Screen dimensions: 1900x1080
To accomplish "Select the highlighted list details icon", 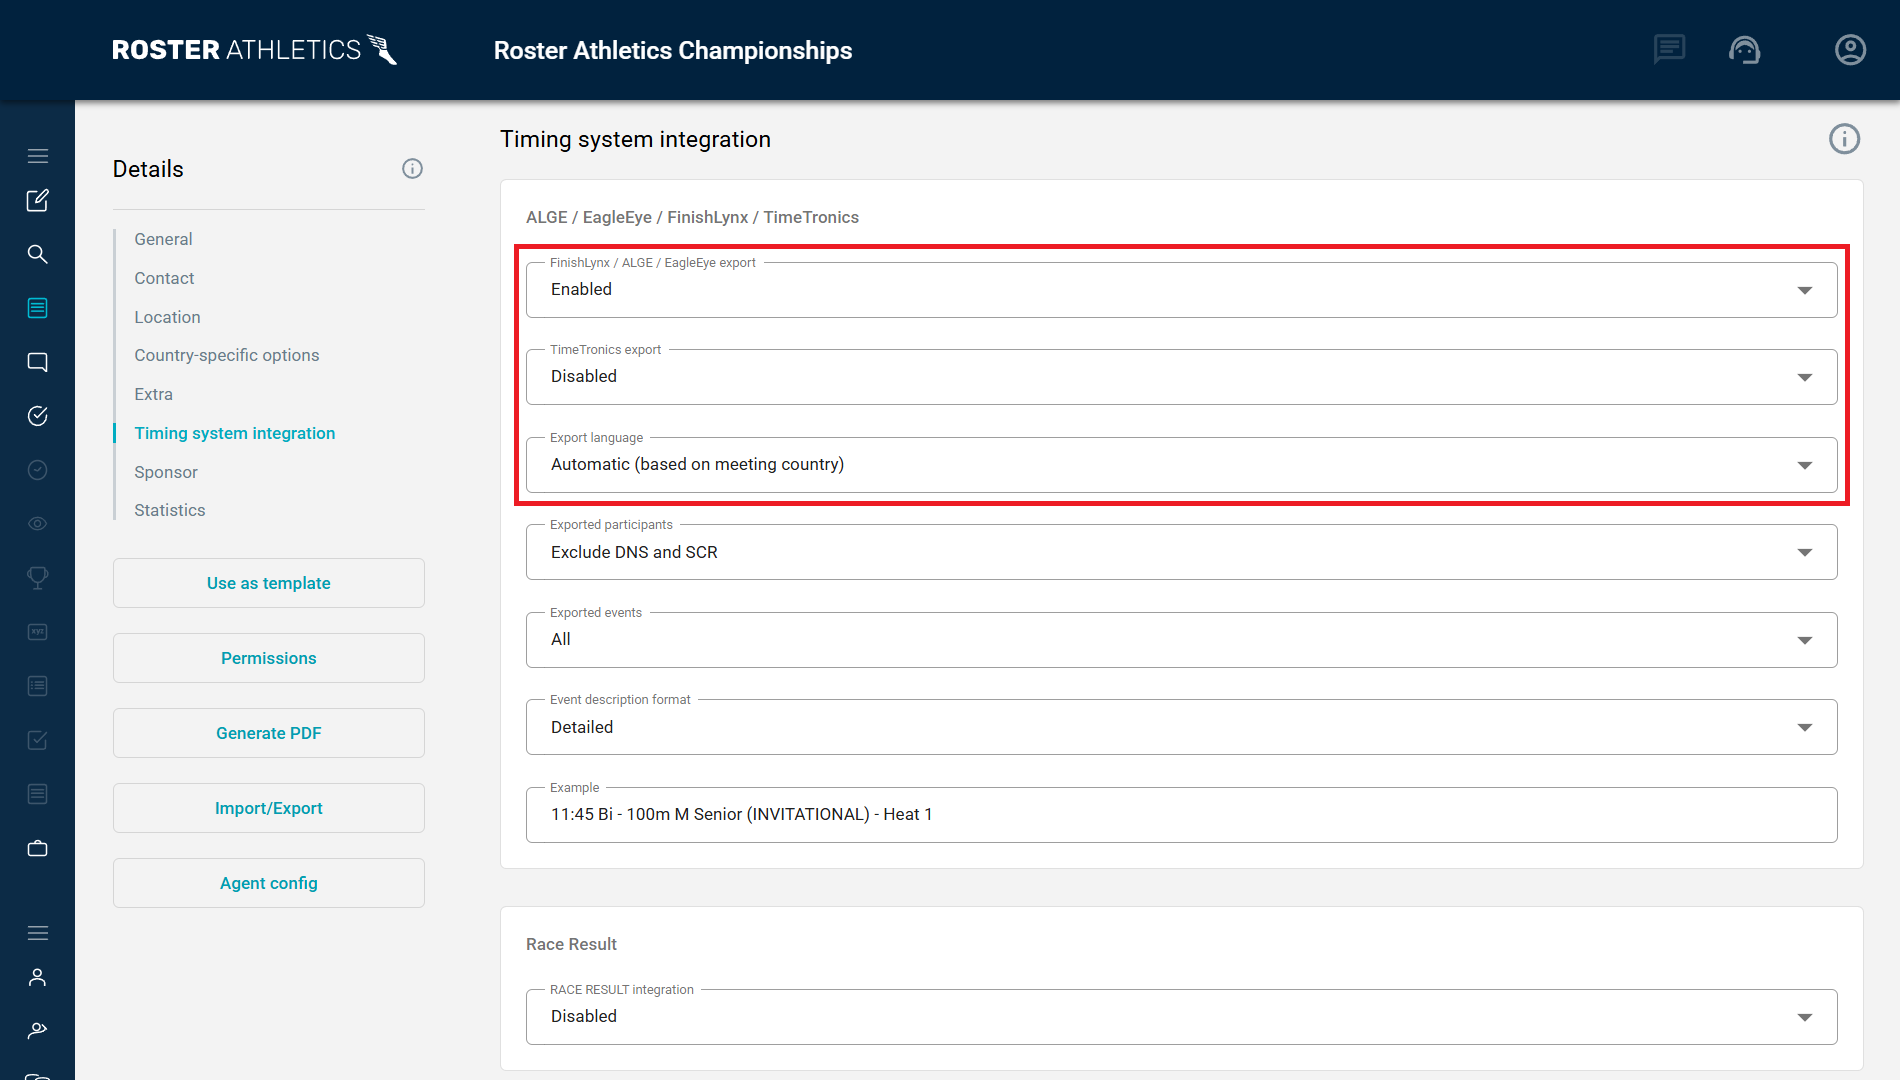I will pyautogui.click(x=37, y=308).
